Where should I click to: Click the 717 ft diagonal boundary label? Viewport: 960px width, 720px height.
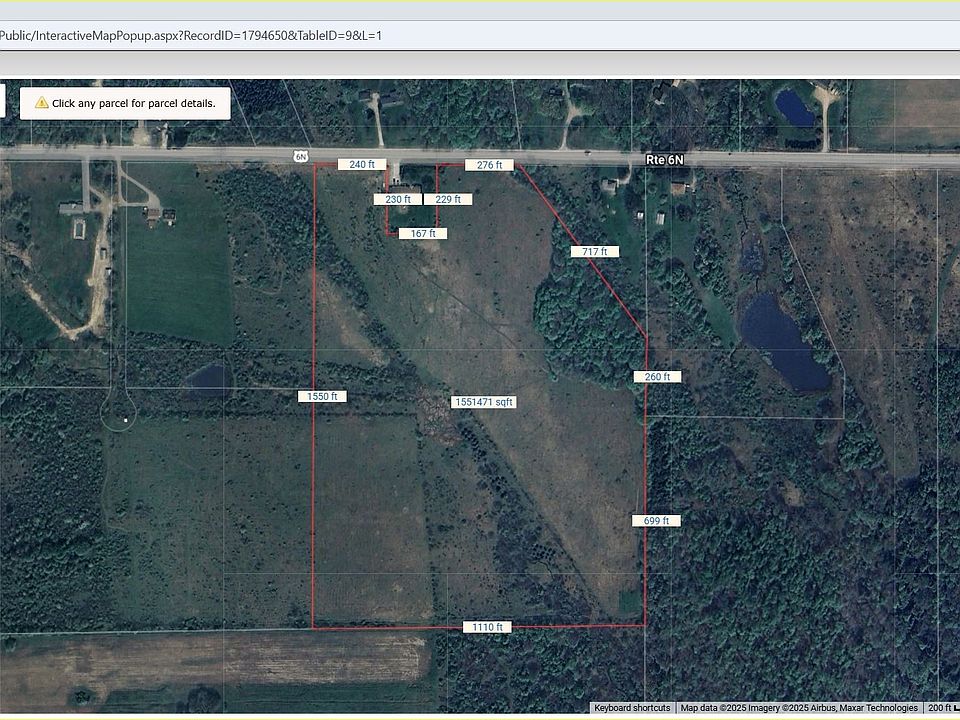[594, 251]
